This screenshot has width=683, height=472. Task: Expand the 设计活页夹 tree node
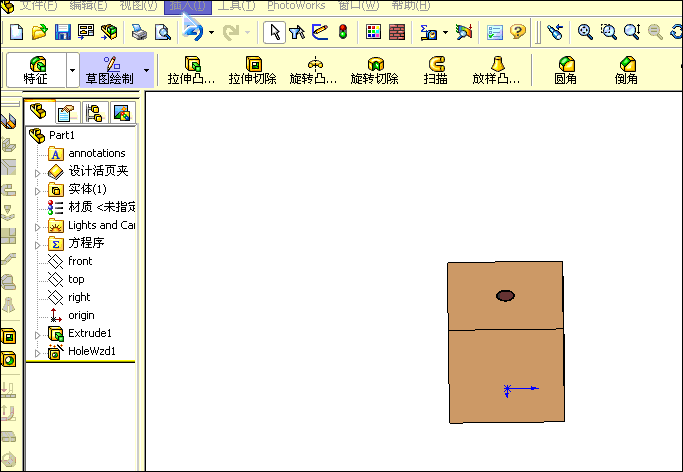(37, 173)
